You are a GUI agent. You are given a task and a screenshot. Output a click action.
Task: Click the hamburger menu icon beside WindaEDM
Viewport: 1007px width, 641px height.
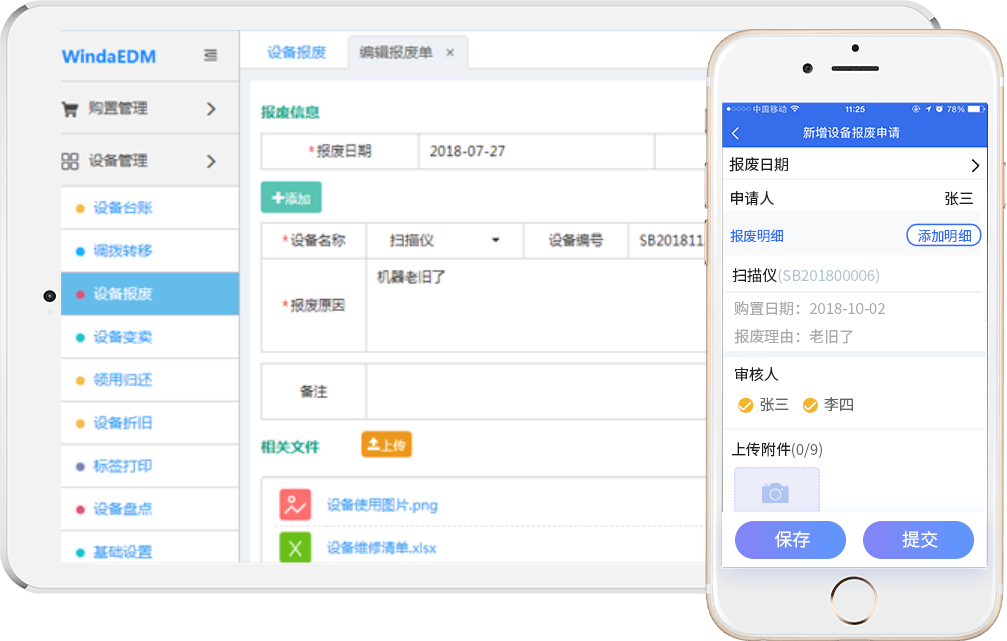[210, 56]
